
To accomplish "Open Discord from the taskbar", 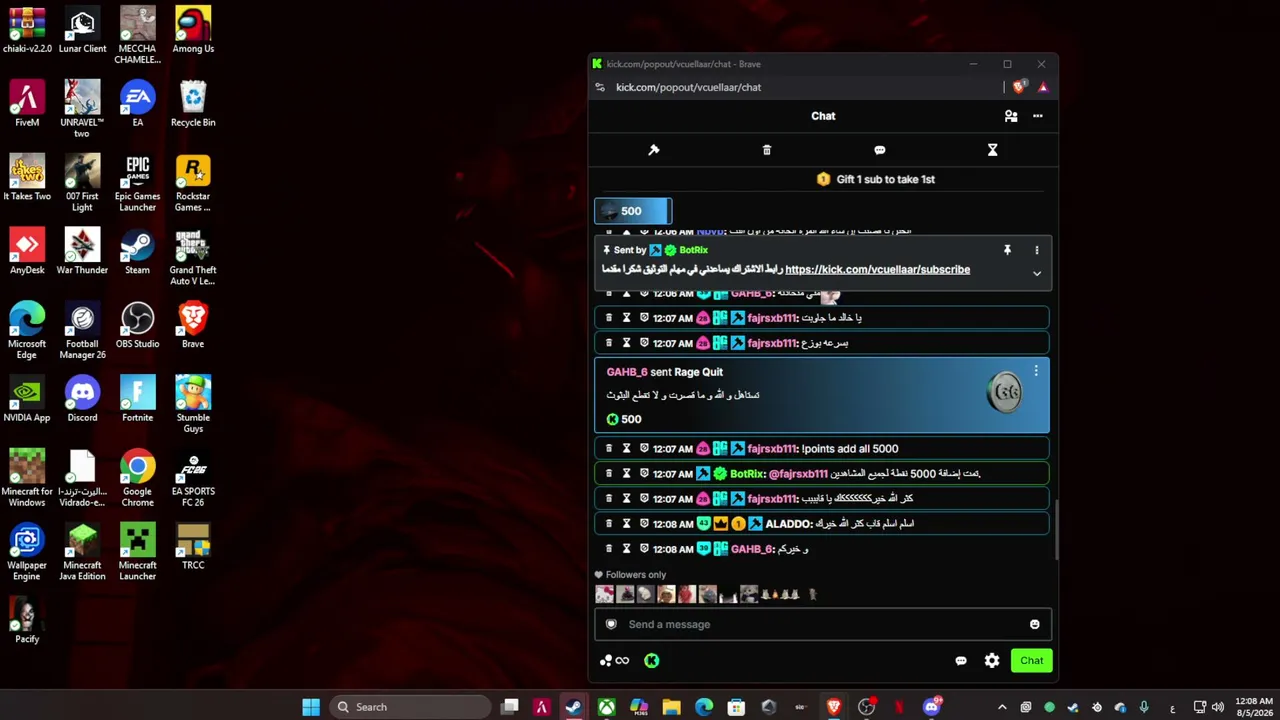I will pos(932,707).
